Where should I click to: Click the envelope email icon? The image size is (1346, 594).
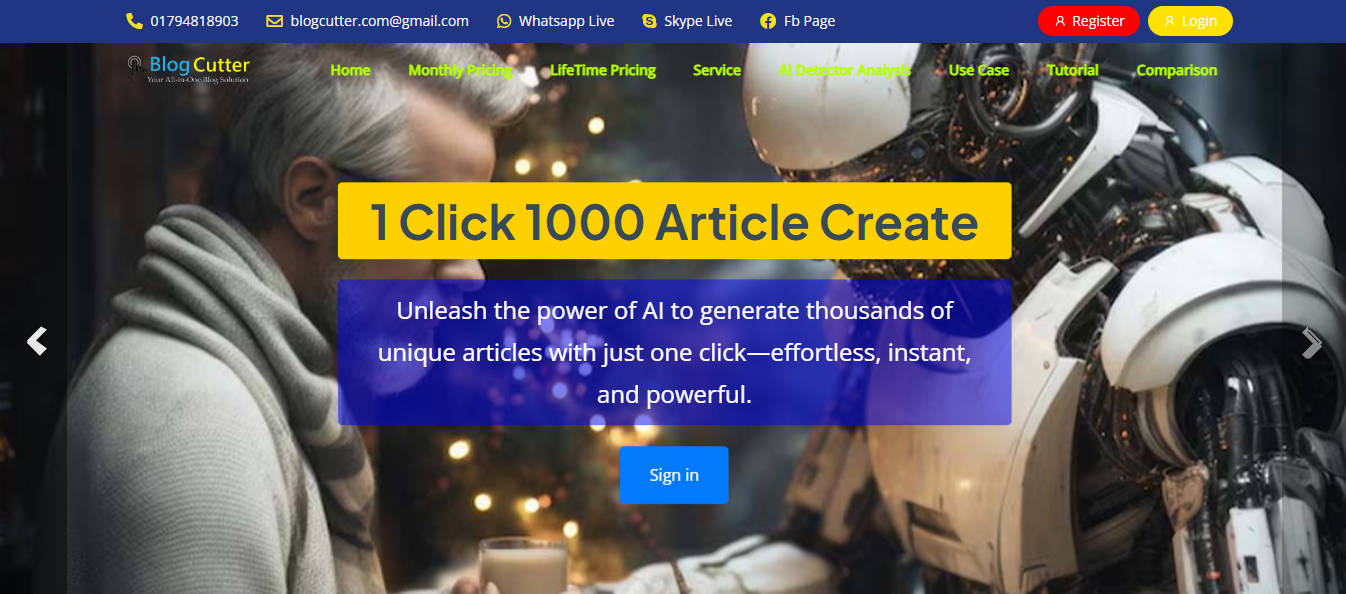click(x=275, y=21)
